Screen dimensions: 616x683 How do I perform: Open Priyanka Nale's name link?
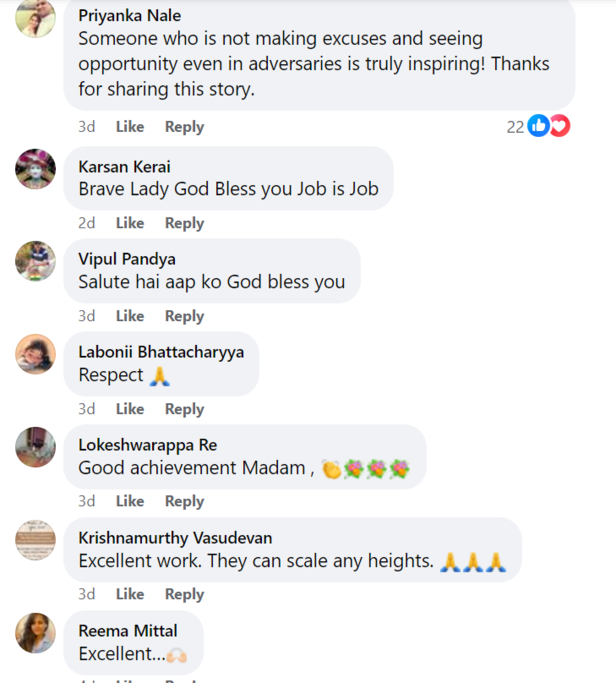point(130,16)
